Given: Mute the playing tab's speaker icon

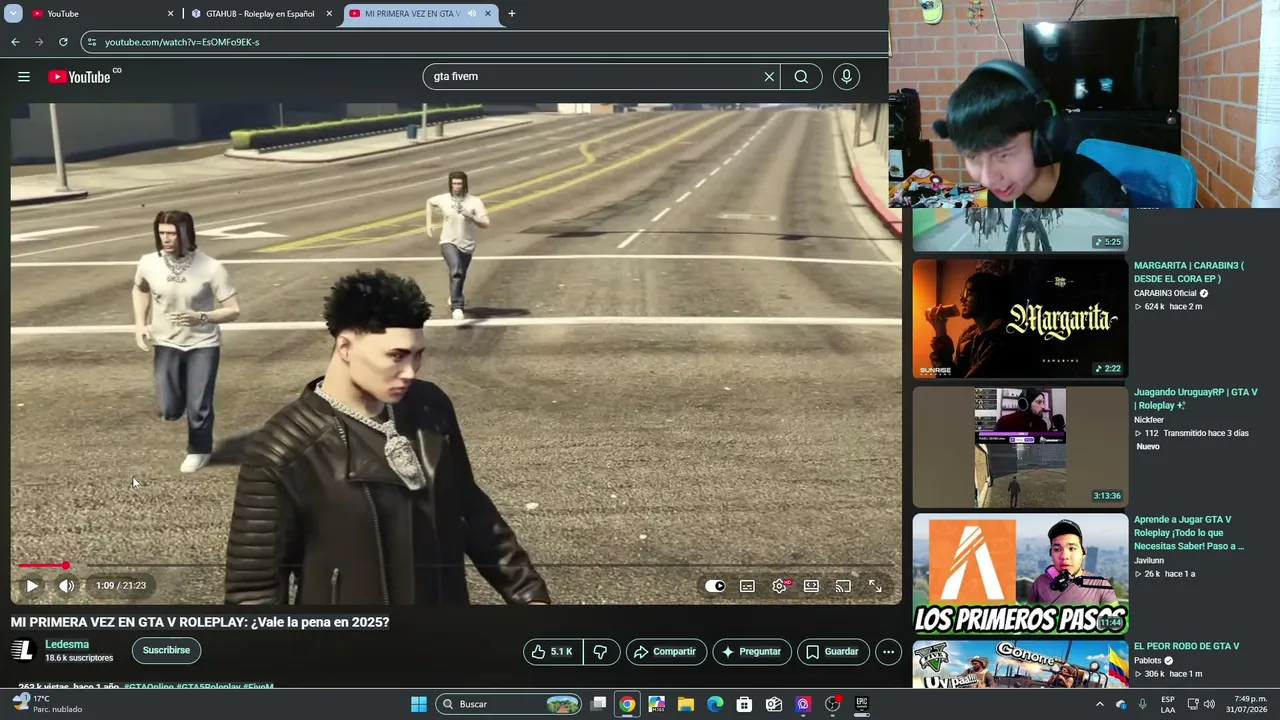Looking at the screenshot, I should [x=472, y=14].
